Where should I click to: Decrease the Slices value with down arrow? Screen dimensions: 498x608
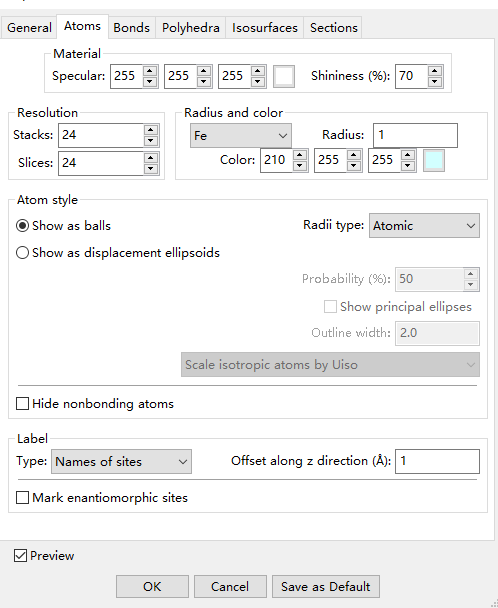tap(151, 169)
